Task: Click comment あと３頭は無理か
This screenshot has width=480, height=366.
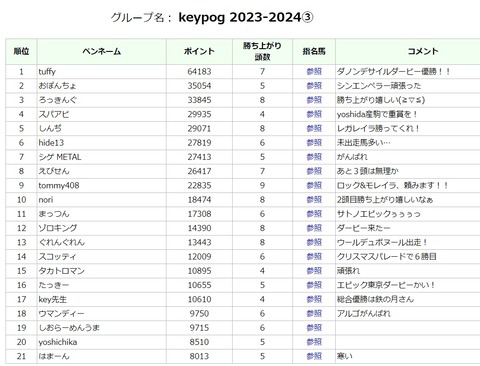Action: pos(368,171)
